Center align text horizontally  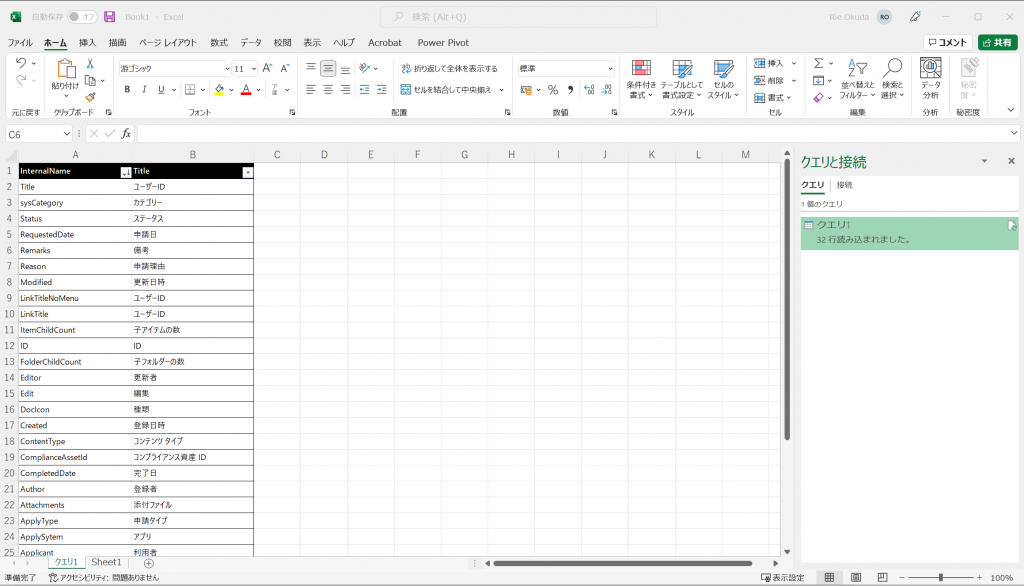click(x=328, y=89)
